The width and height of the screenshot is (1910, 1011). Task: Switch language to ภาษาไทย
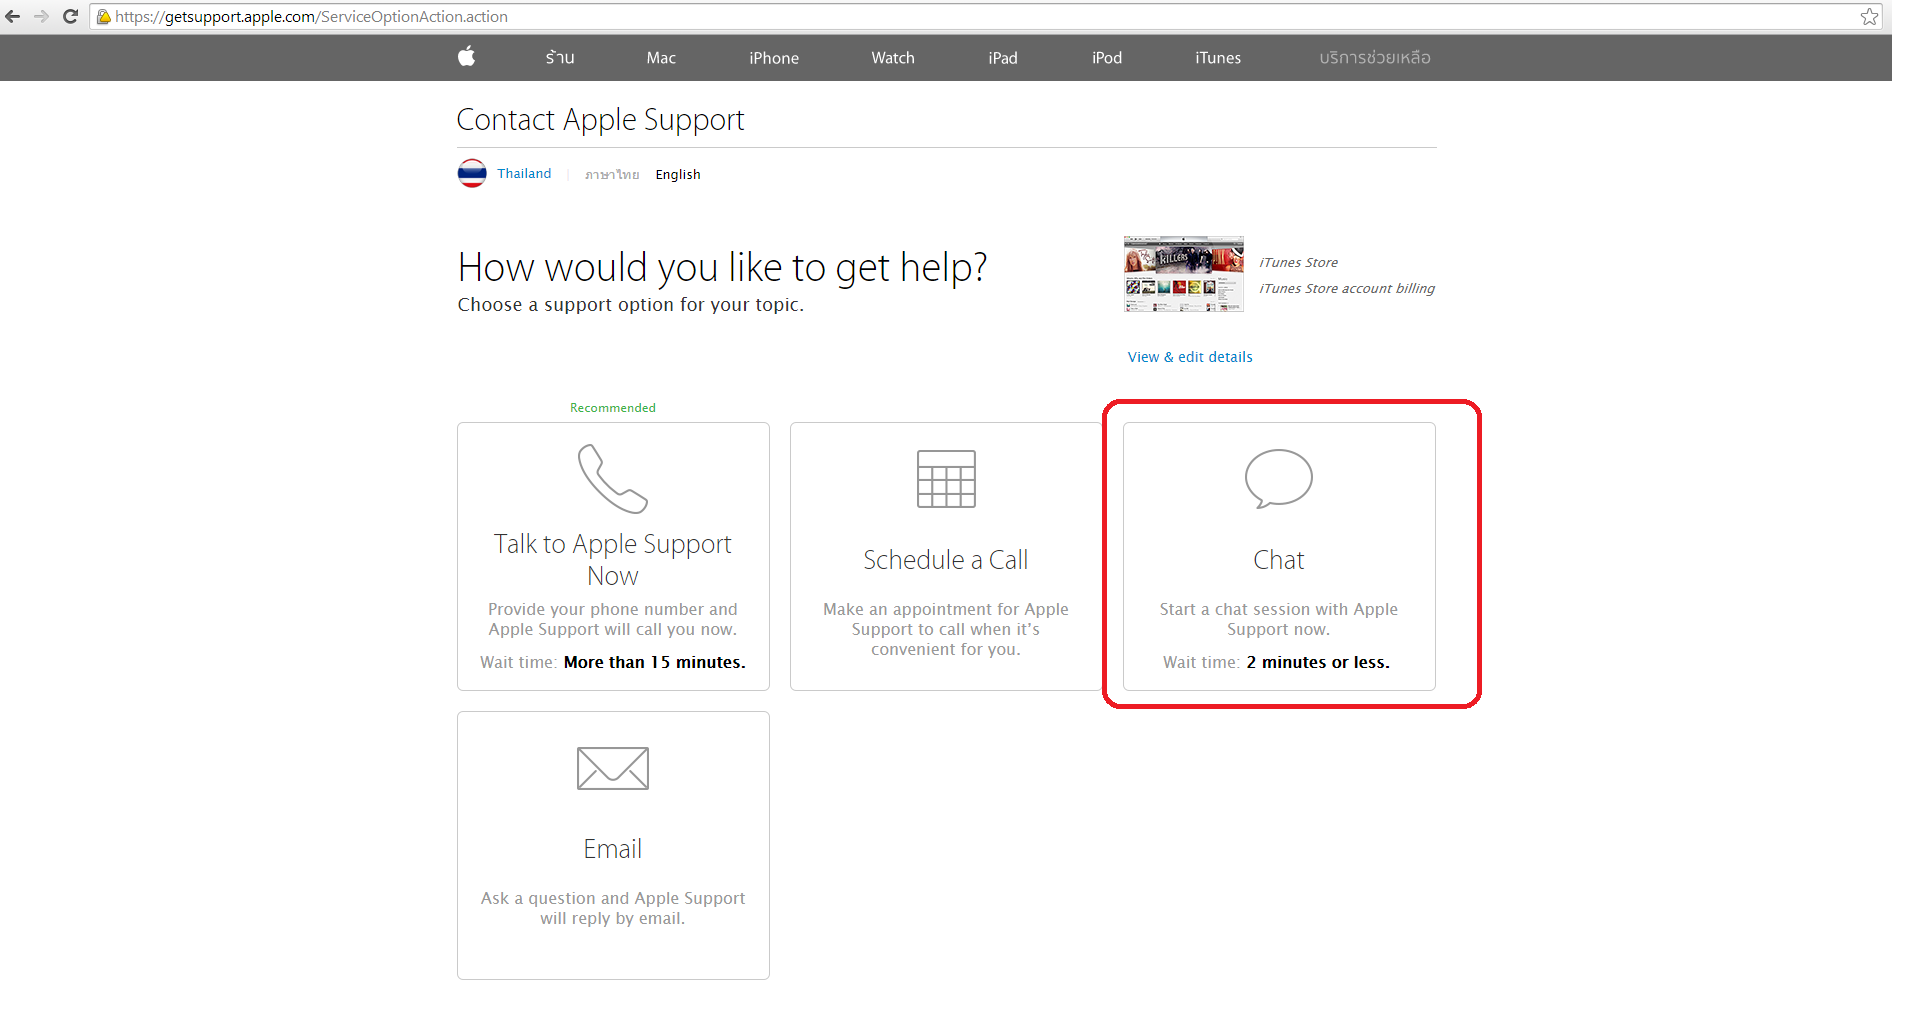[612, 175]
